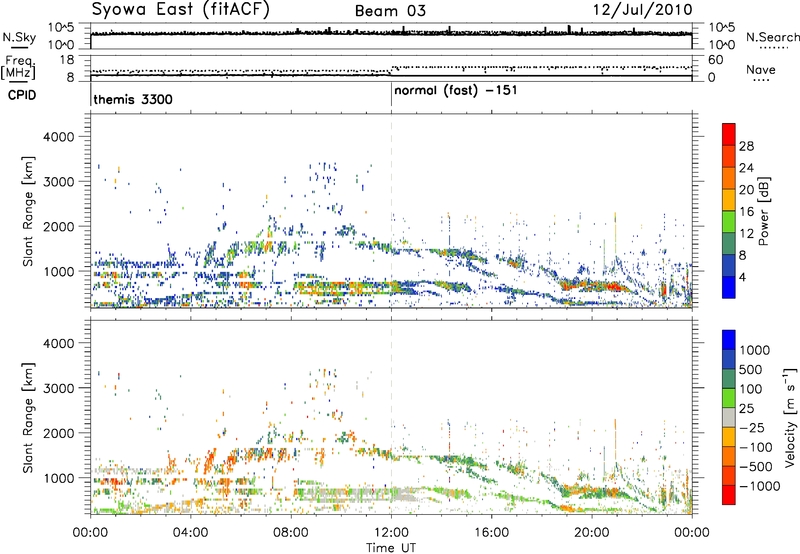Click the '04:00' time axis label
This screenshot has width=800, height=554.
click(190, 533)
